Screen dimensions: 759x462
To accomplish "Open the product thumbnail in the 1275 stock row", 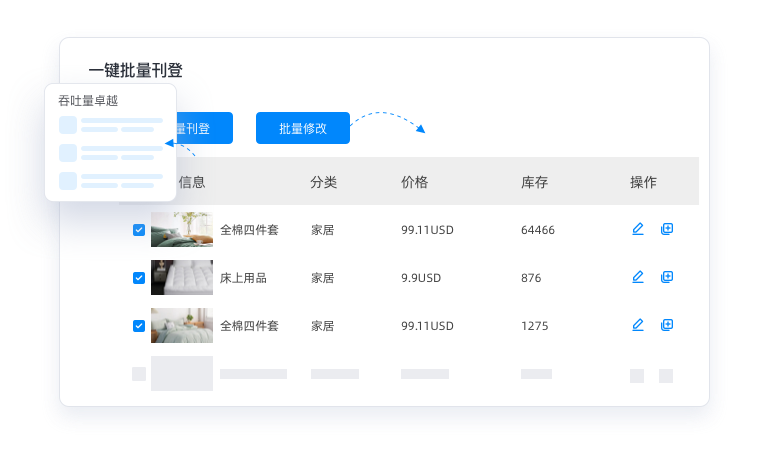I will coord(181,325).
